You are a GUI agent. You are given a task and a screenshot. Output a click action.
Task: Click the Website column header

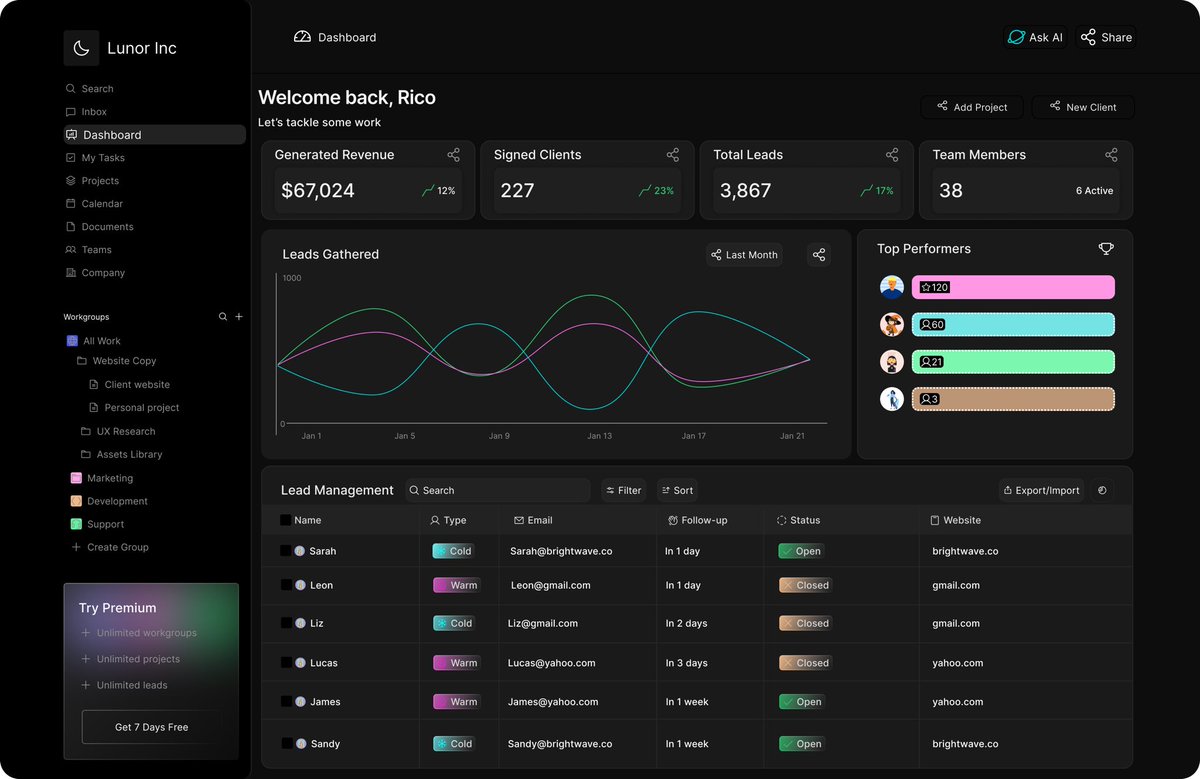[956, 520]
